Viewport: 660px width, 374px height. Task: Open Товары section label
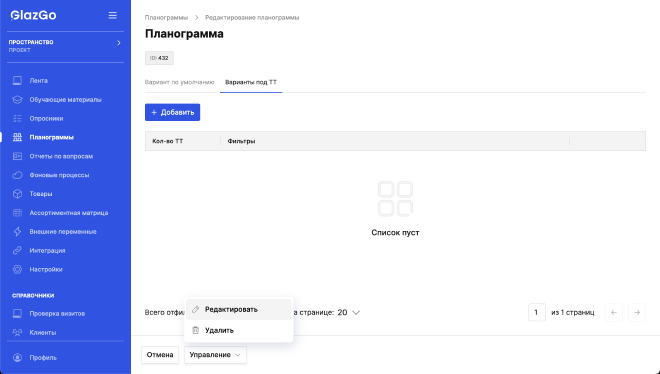pyautogui.click(x=41, y=194)
